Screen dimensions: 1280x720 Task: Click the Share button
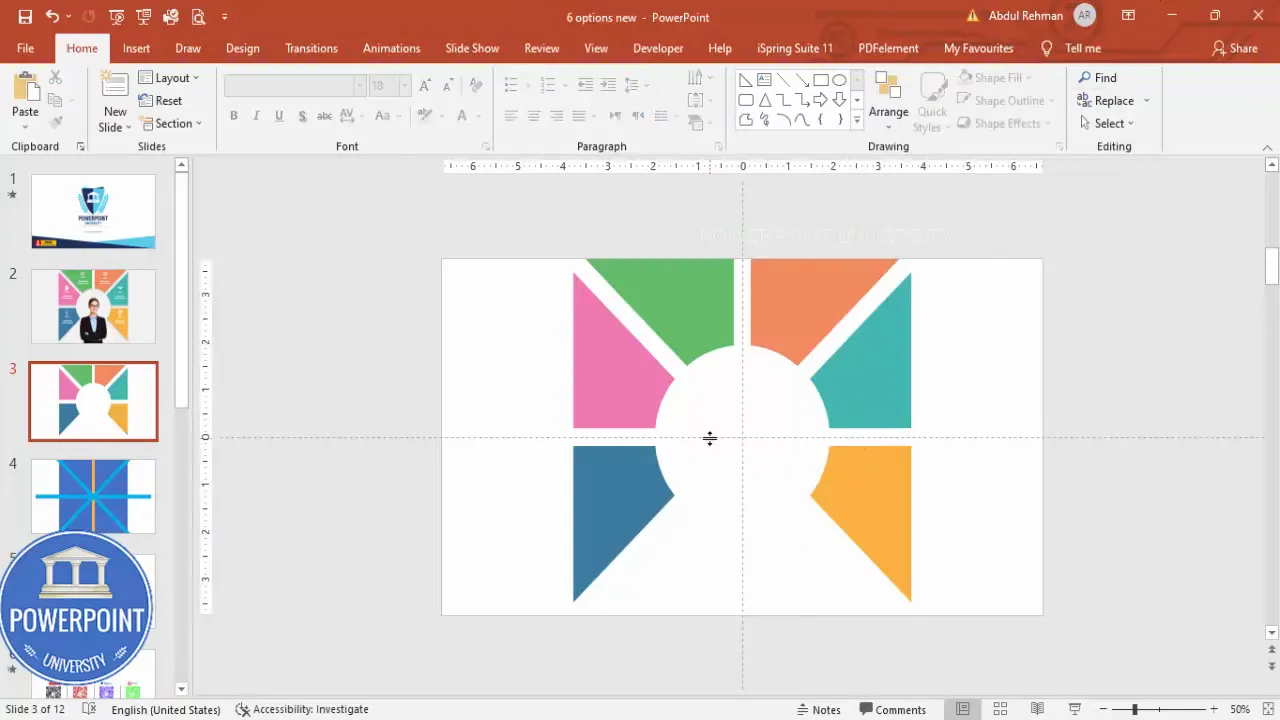tap(1234, 48)
